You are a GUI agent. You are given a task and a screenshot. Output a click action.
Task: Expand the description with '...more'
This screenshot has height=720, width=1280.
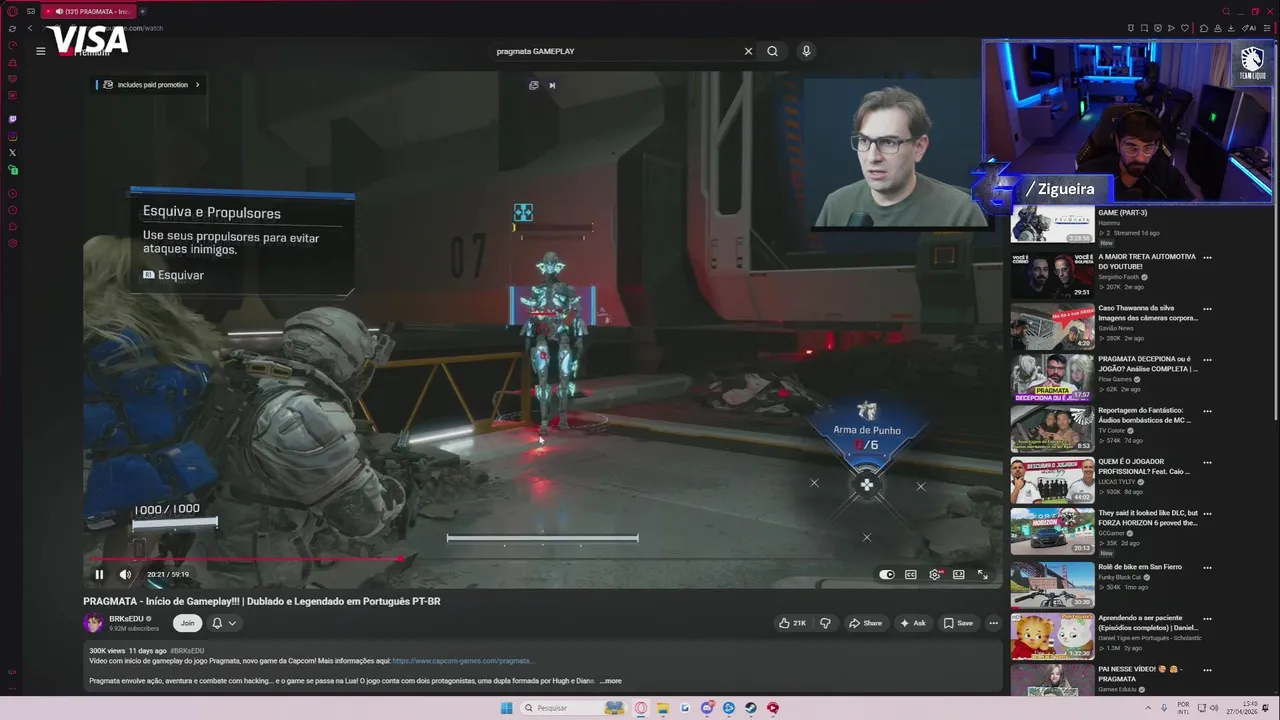pos(610,681)
